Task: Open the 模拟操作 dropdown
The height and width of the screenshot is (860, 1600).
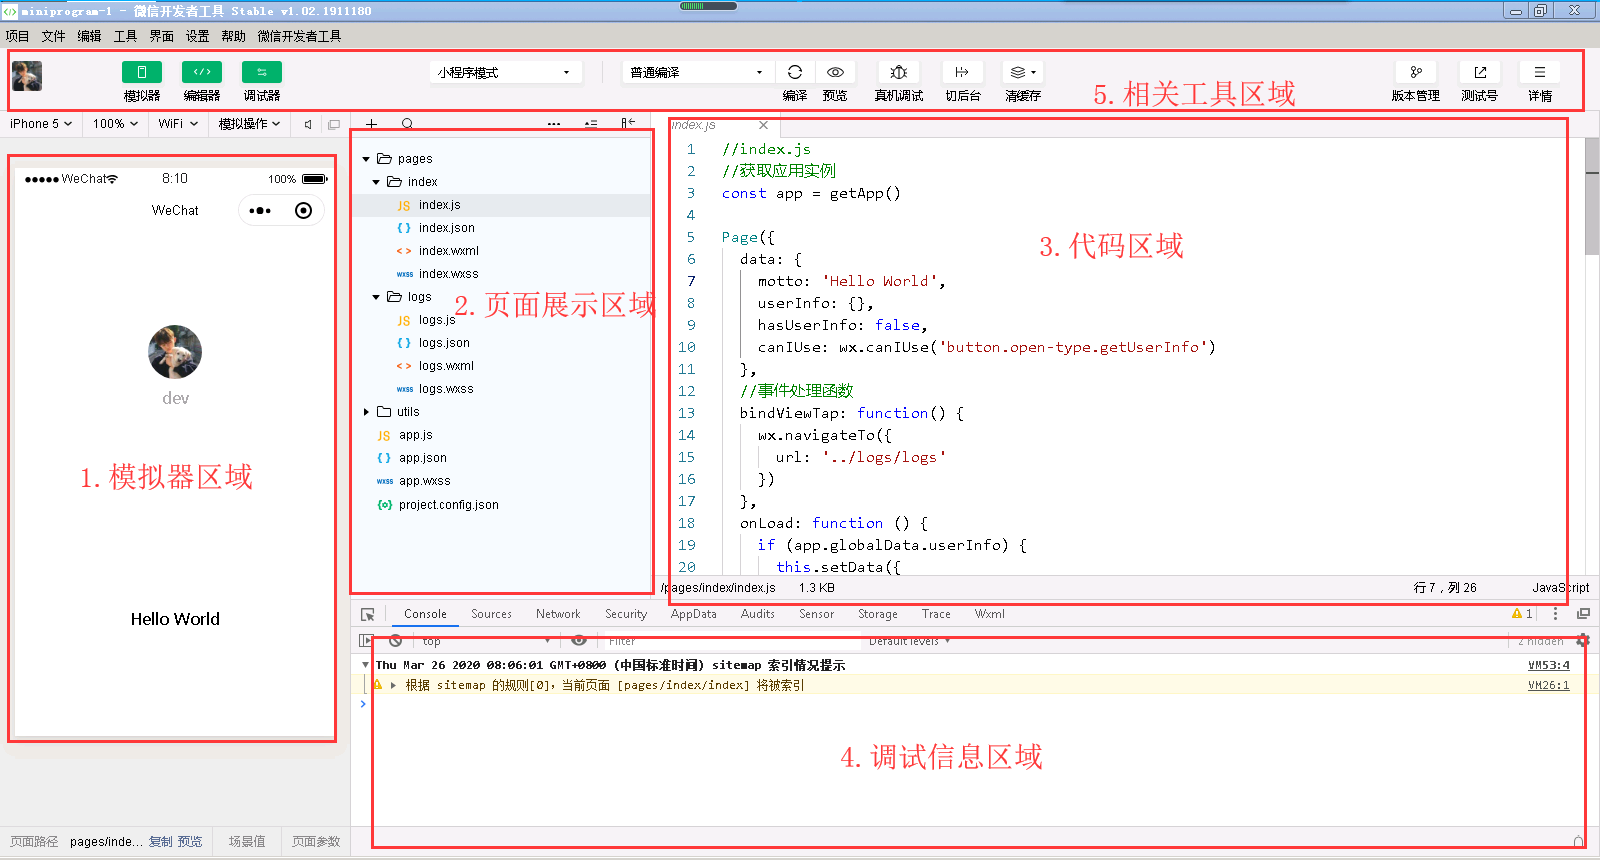Action: click(x=249, y=124)
